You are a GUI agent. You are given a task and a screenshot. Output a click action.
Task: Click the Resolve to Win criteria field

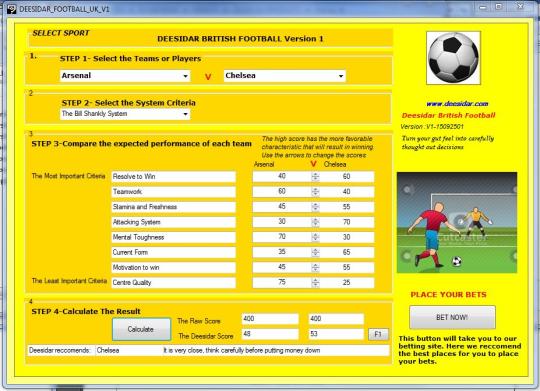pyautogui.click(x=174, y=177)
